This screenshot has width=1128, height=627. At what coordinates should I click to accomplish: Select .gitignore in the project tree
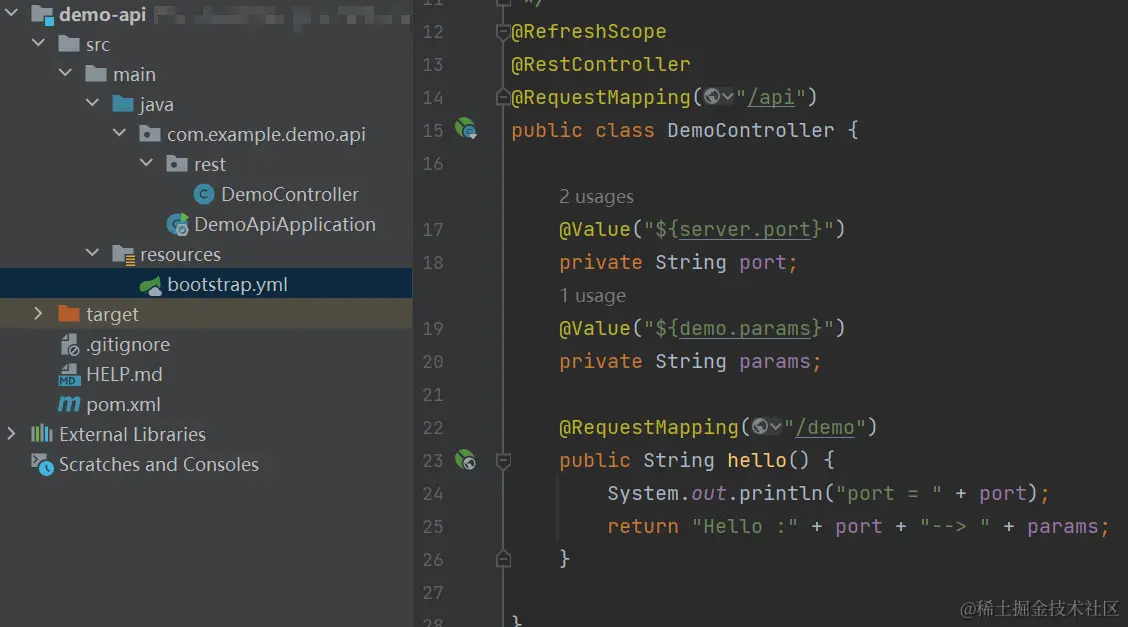(128, 345)
